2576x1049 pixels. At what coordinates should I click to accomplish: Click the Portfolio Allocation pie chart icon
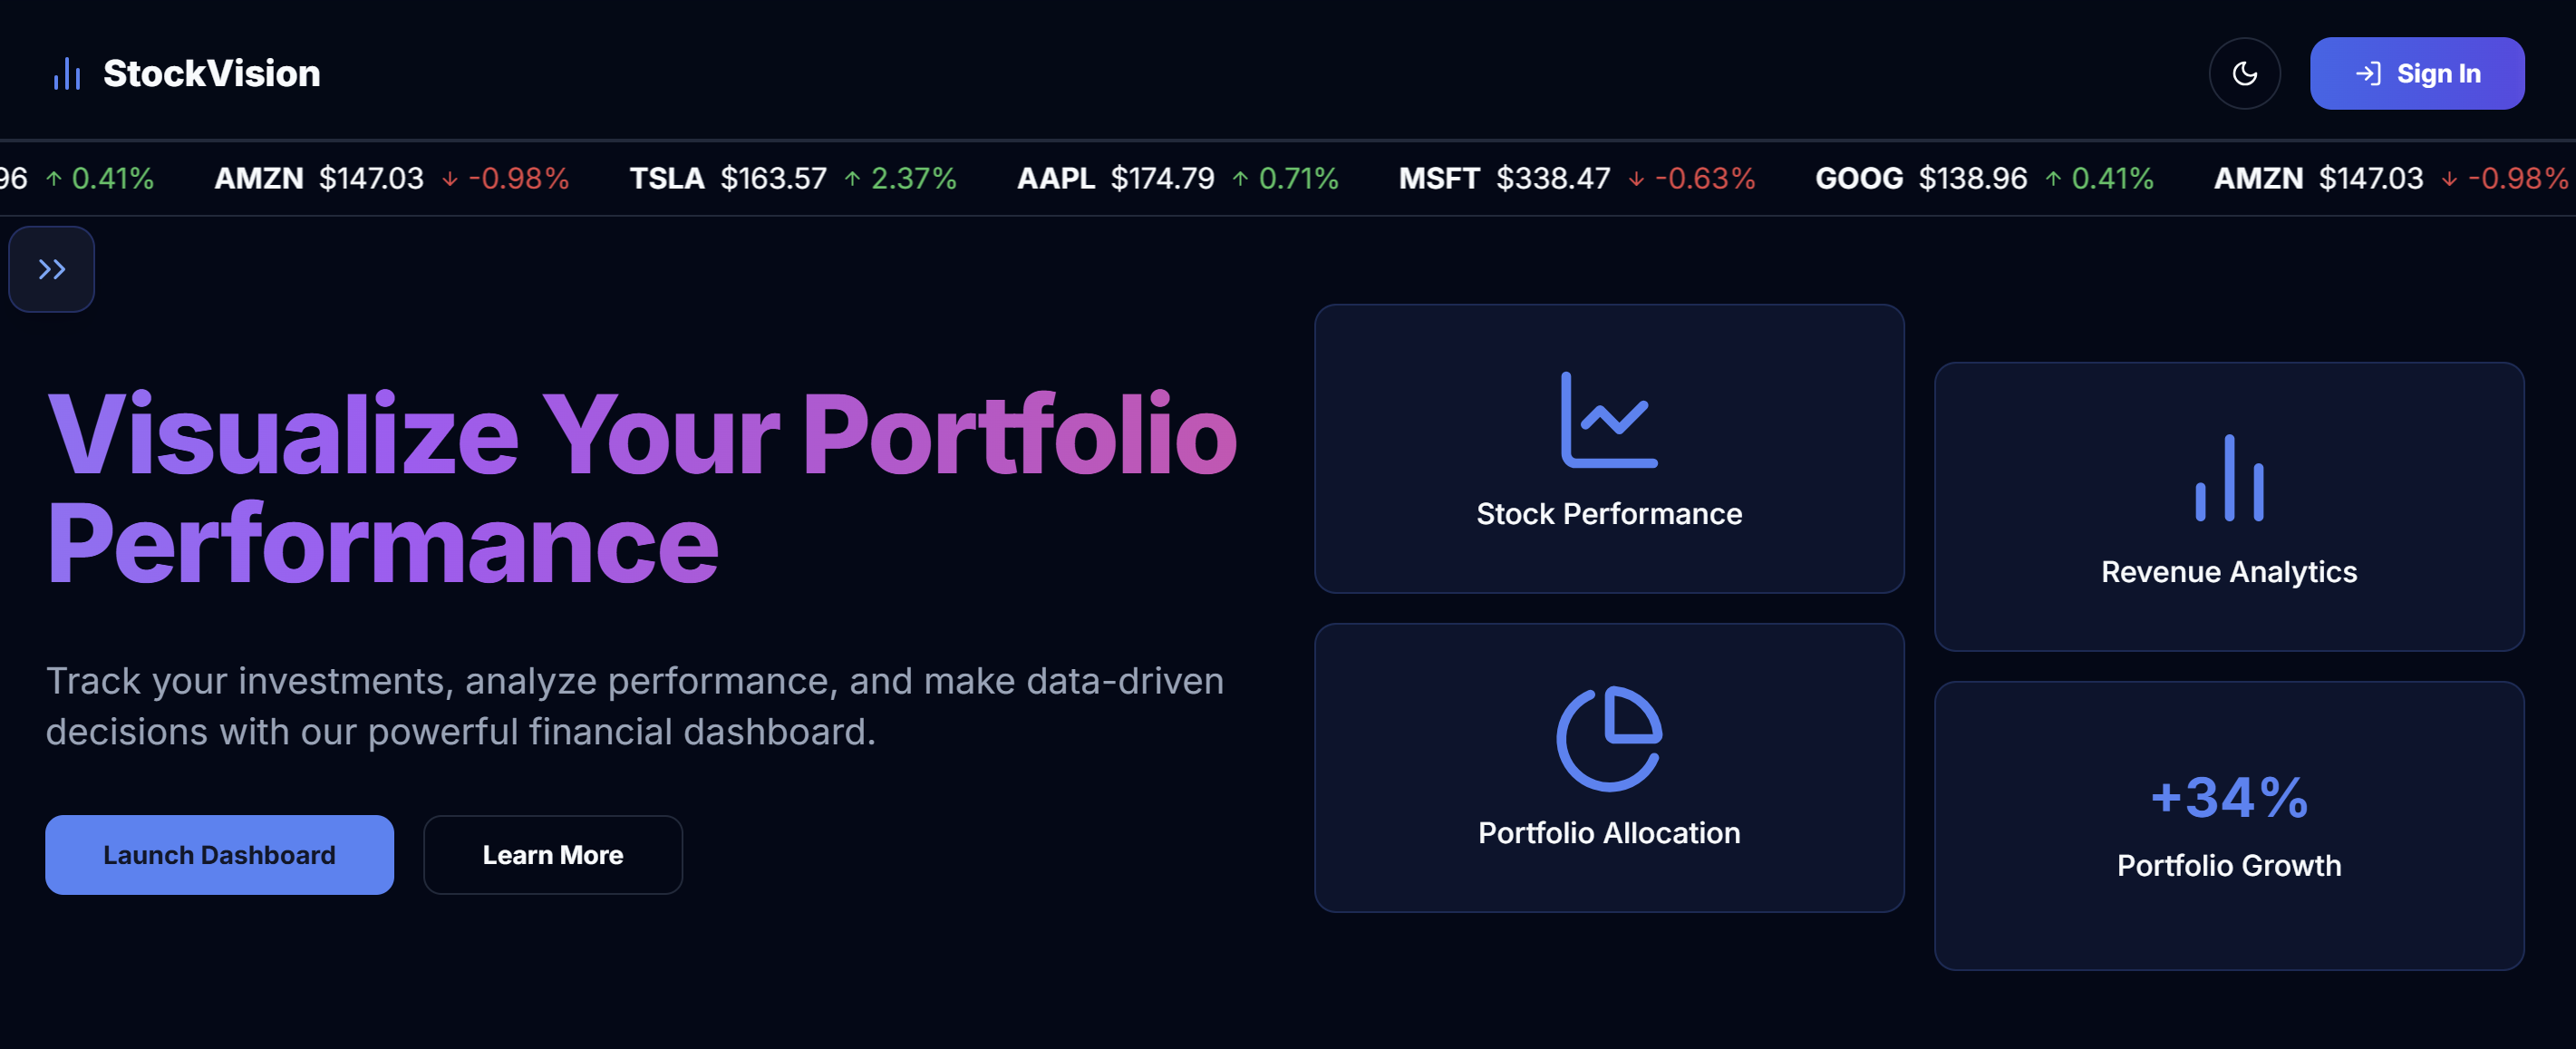click(1609, 738)
